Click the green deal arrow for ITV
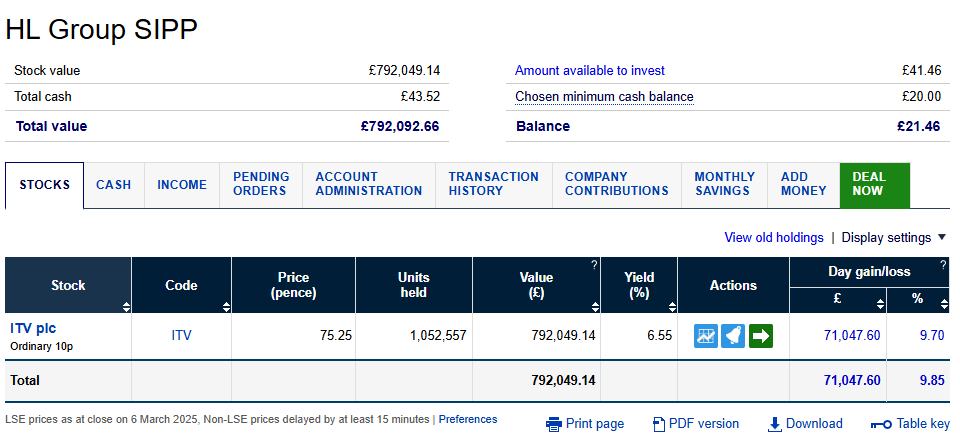This screenshot has width=960, height=448. 760,335
